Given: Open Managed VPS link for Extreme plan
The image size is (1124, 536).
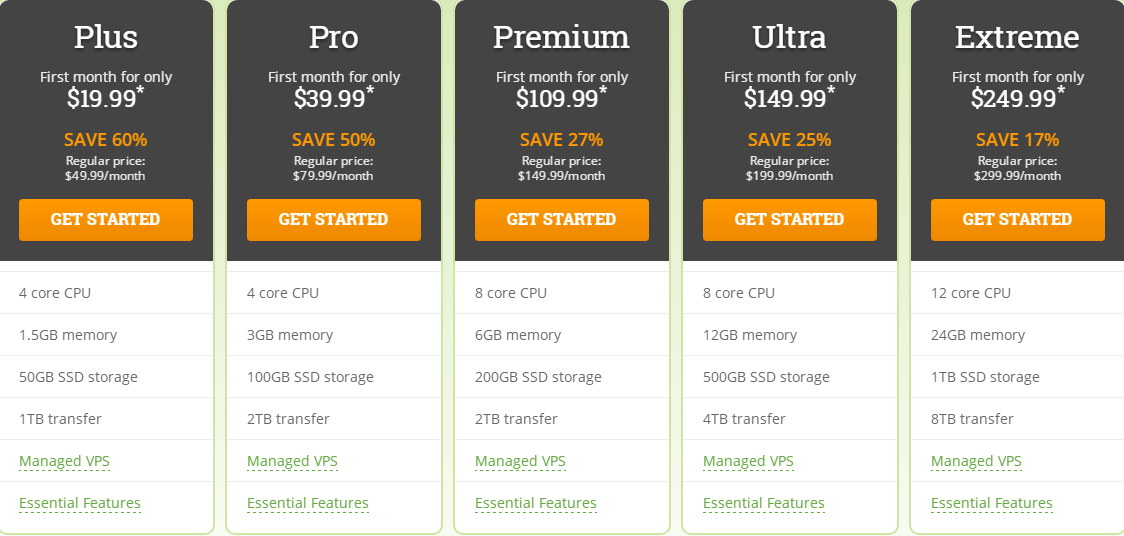Looking at the screenshot, I should pyautogui.click(x=976, y=461).
